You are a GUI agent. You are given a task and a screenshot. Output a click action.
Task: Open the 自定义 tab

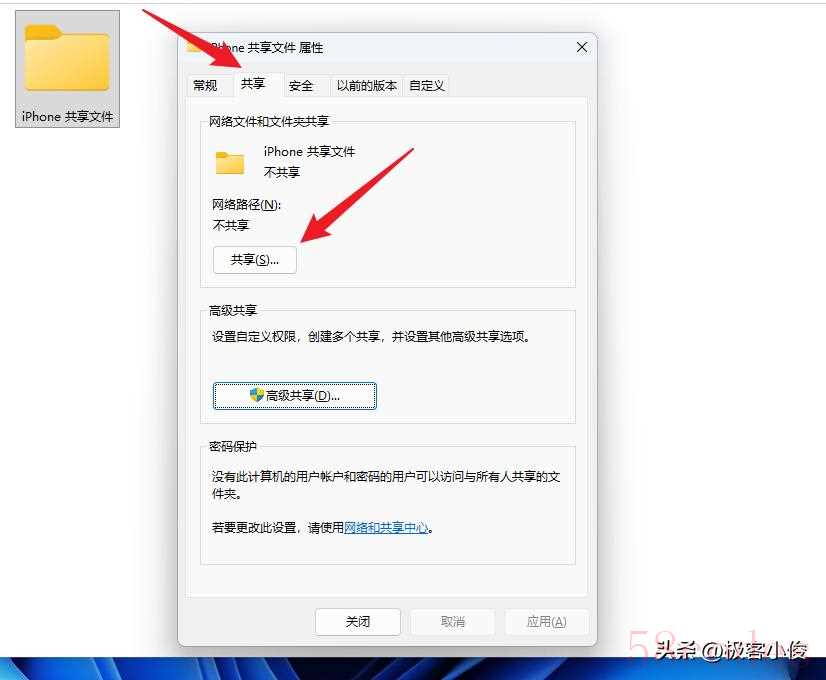click(x=427, y=85)
